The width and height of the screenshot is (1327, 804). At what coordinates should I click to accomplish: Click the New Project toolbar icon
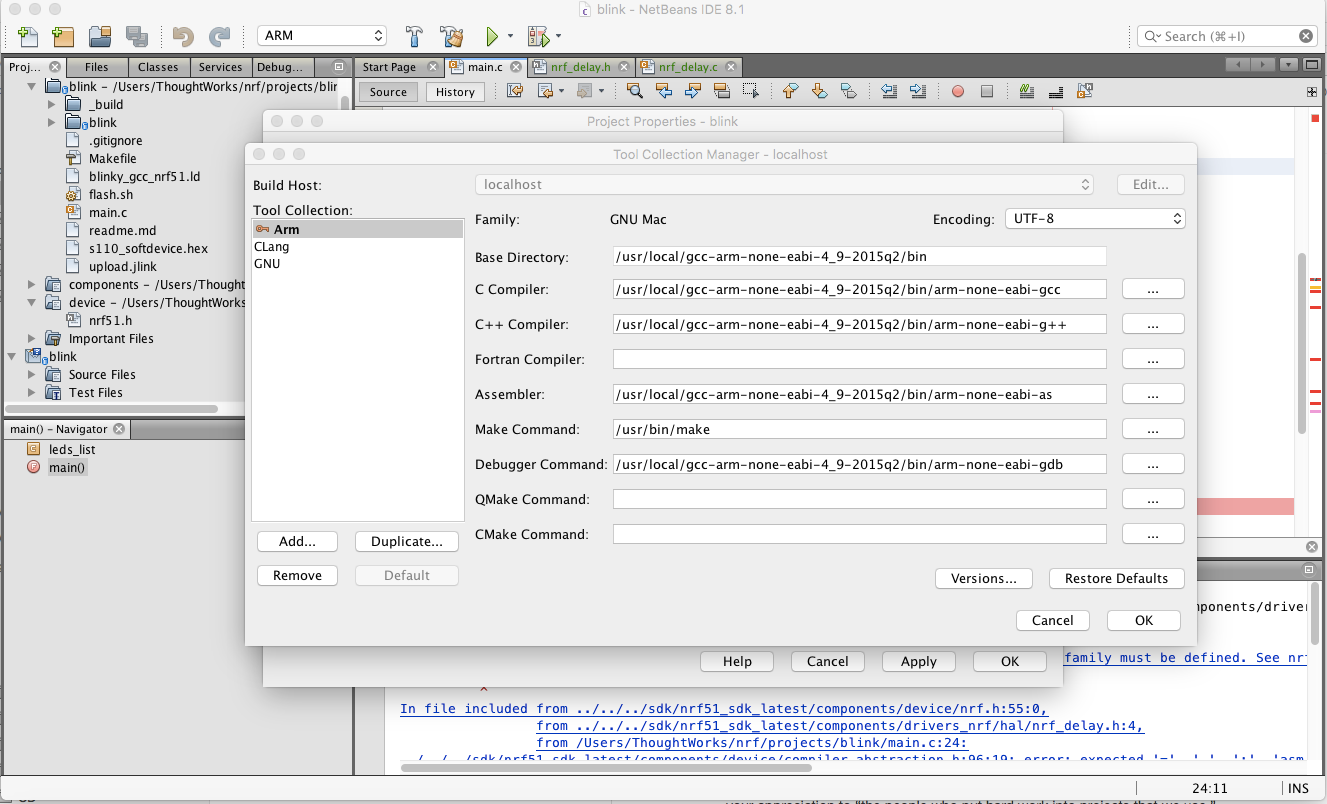coord(63,36)
